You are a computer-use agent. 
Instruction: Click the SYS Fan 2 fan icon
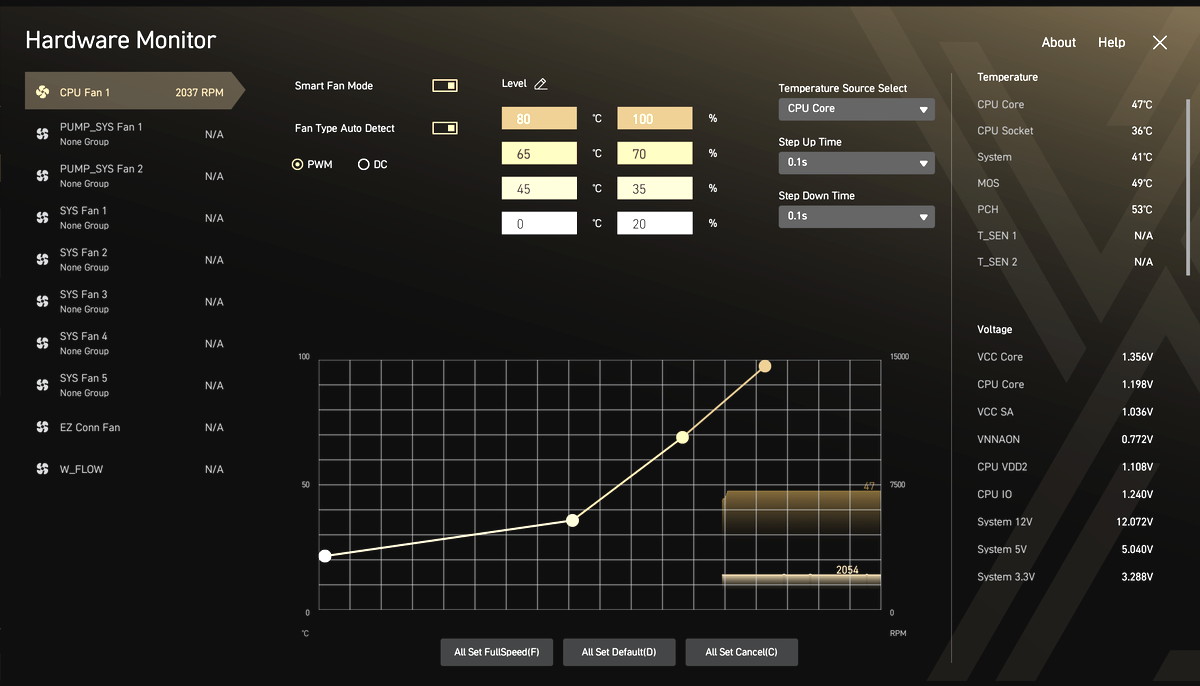(42, 259)
